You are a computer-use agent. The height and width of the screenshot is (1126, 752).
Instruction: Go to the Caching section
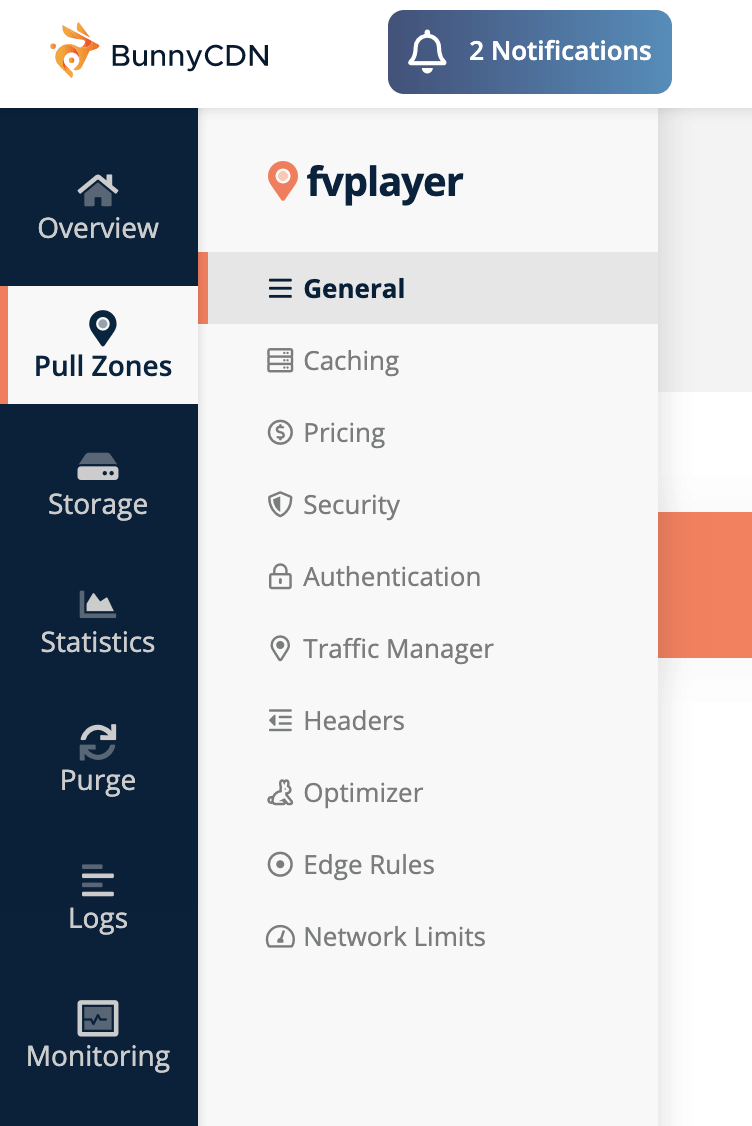428,360
